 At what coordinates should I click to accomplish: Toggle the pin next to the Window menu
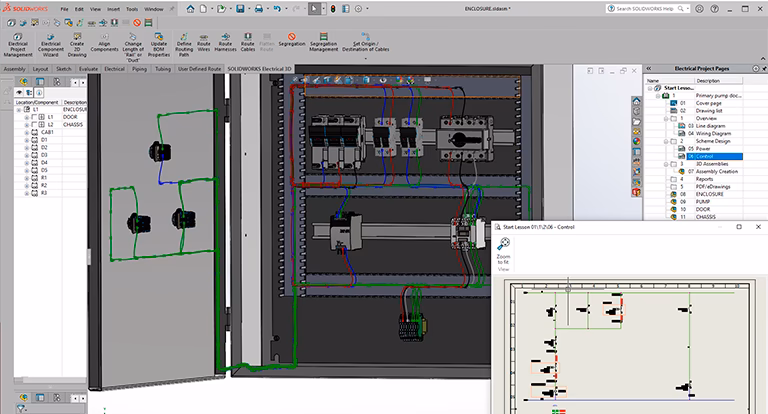pos(172,9)
